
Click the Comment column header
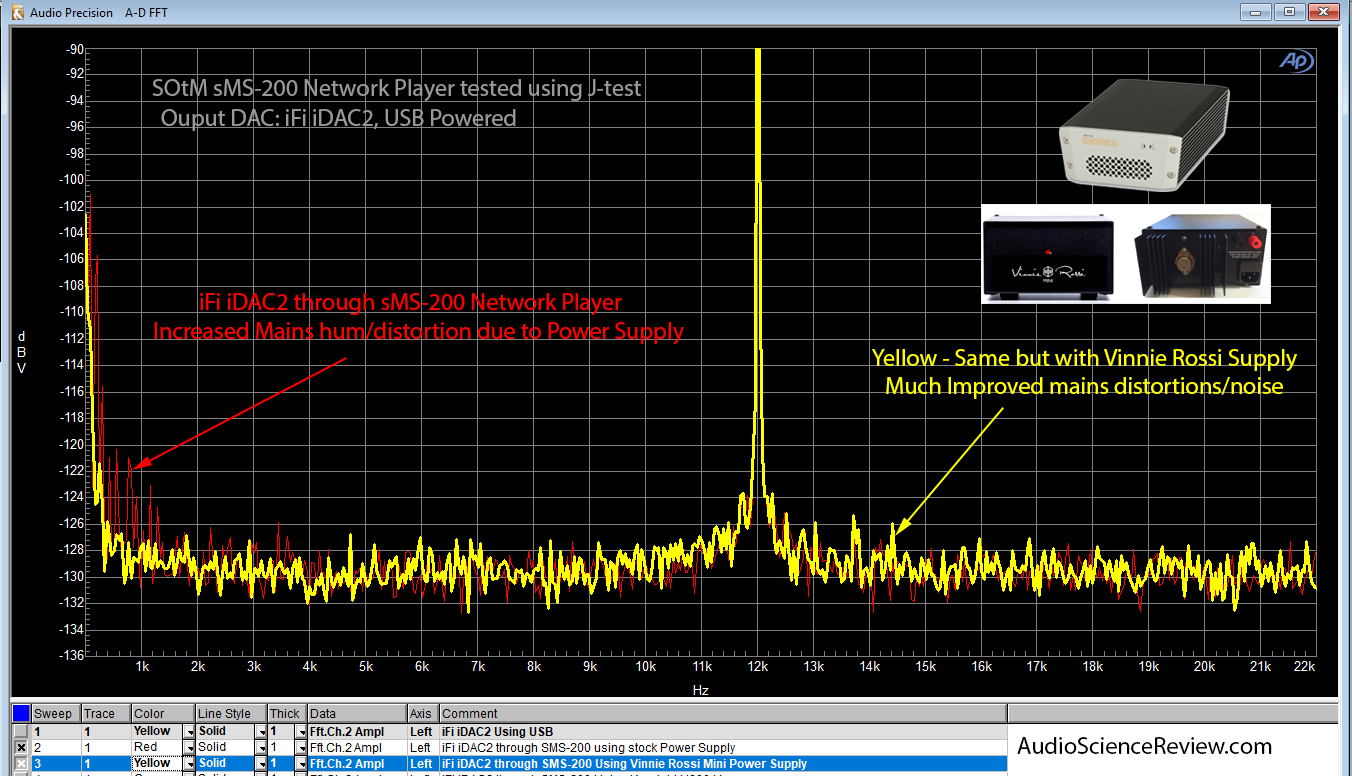pyautogui.click(x=723, y=713)
